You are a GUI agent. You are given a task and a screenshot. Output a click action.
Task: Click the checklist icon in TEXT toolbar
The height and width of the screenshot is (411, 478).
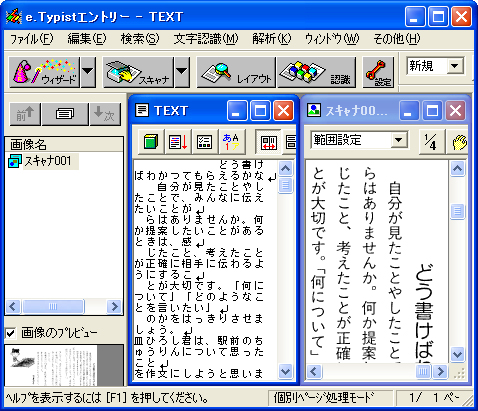click(204, 141)
